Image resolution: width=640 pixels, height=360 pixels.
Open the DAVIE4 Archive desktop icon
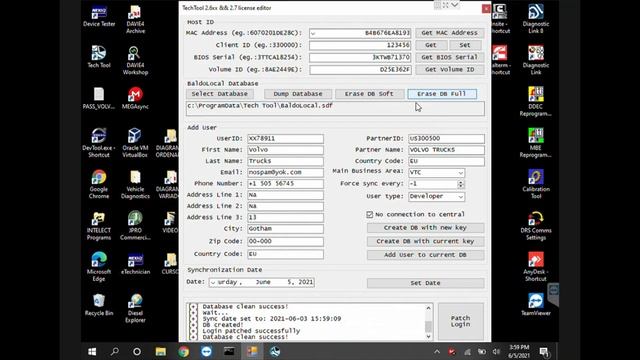coord(135,20)
